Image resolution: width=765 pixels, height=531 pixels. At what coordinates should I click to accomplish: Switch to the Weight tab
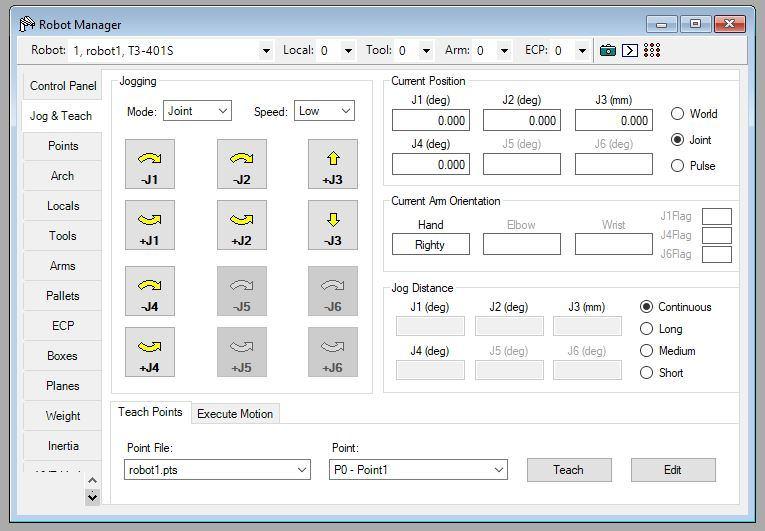click(x=62, y=416)
